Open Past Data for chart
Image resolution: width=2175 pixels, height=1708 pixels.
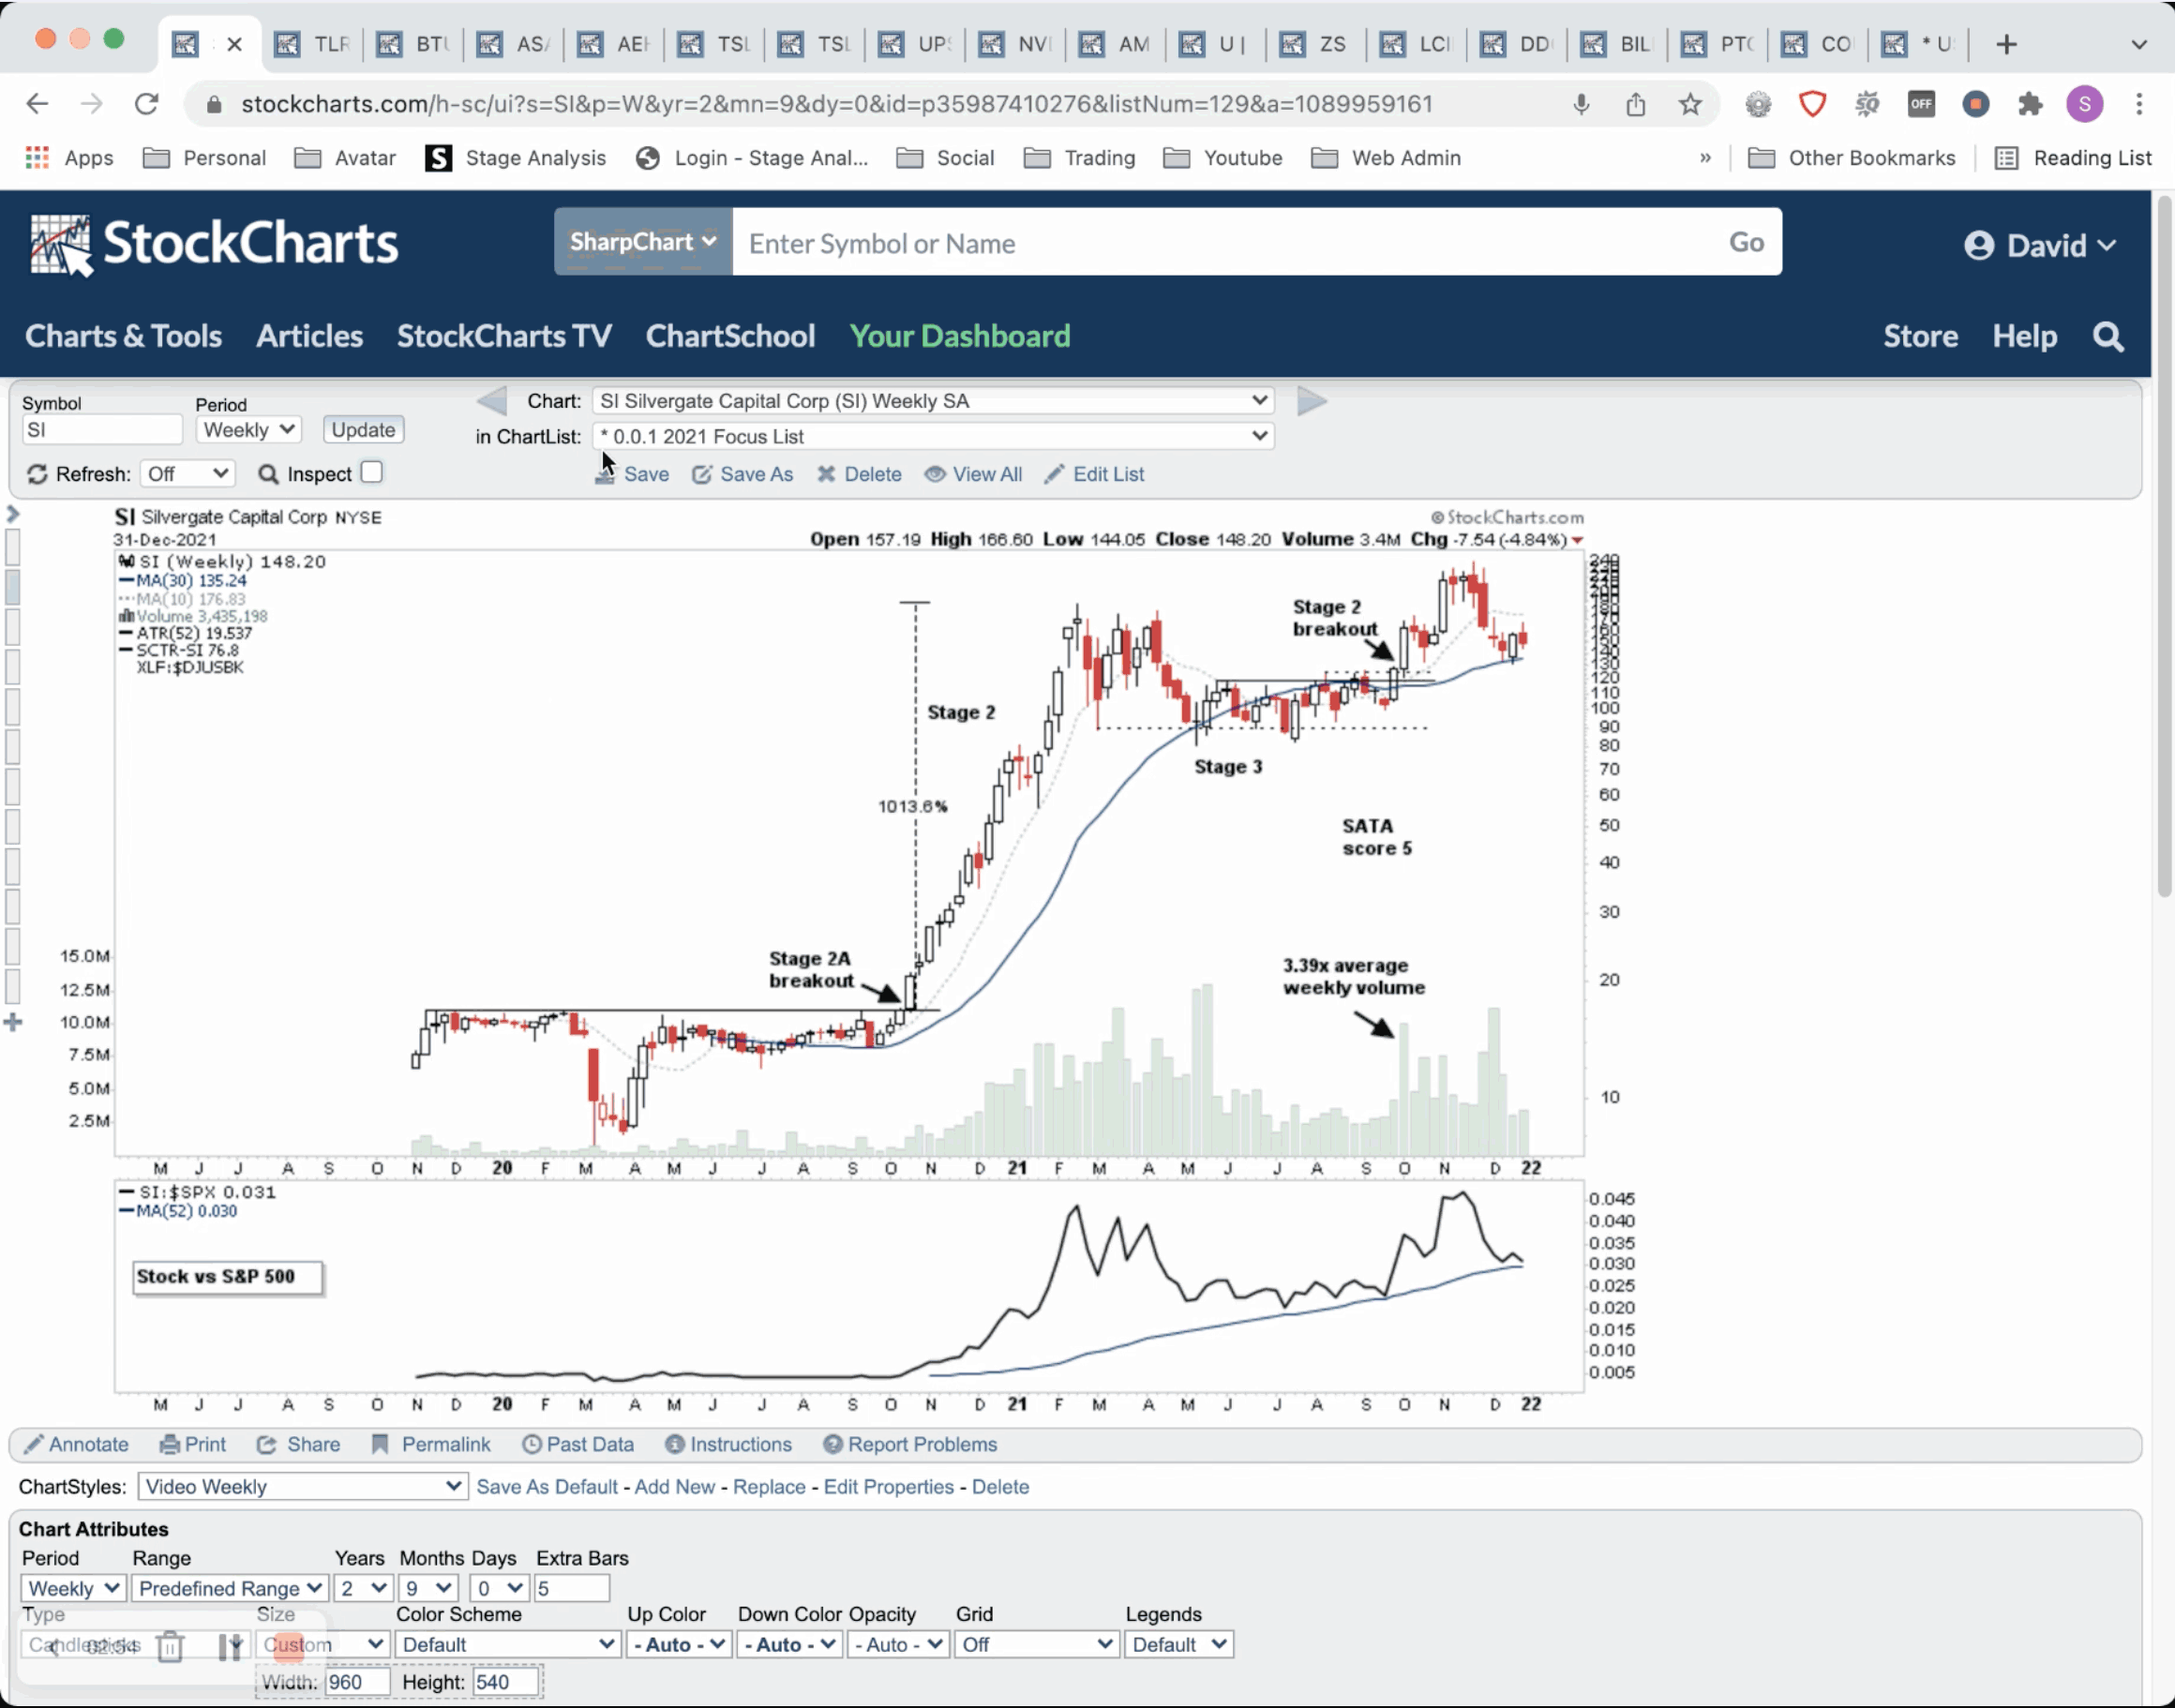pos(578,1444)
